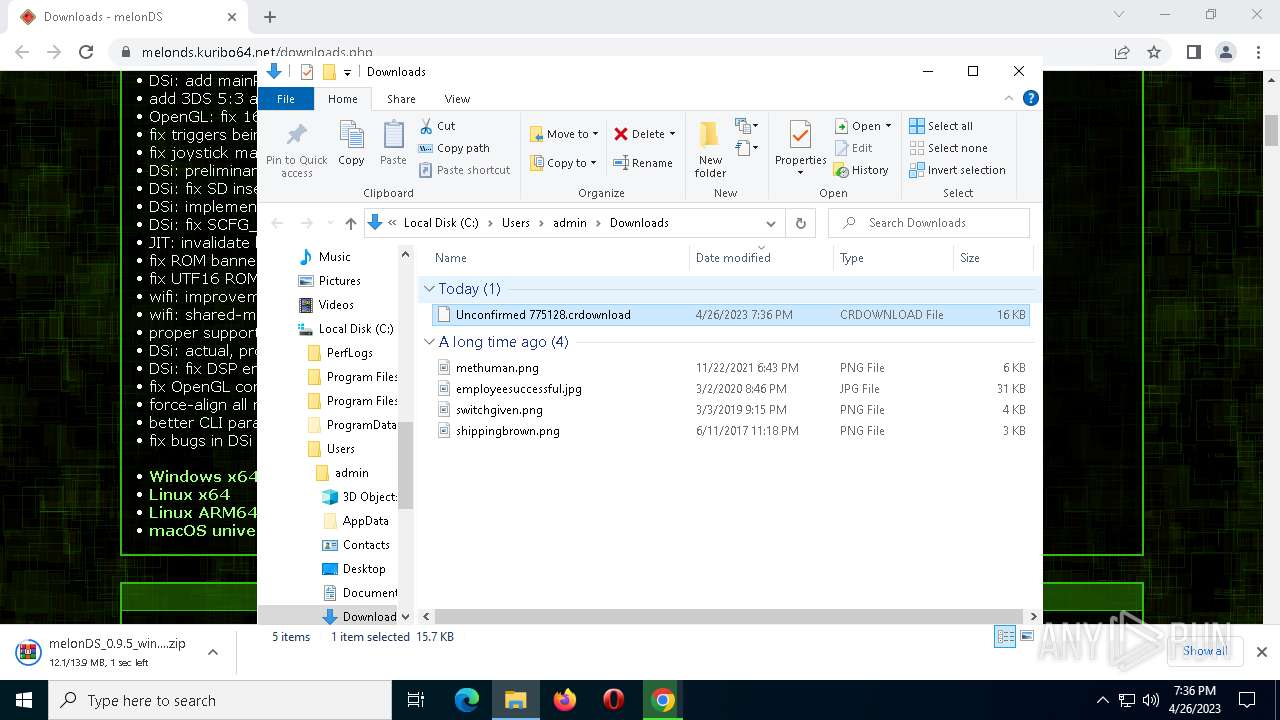
Task: Open melonDS zip download item
Action: (x=103, y=652)
